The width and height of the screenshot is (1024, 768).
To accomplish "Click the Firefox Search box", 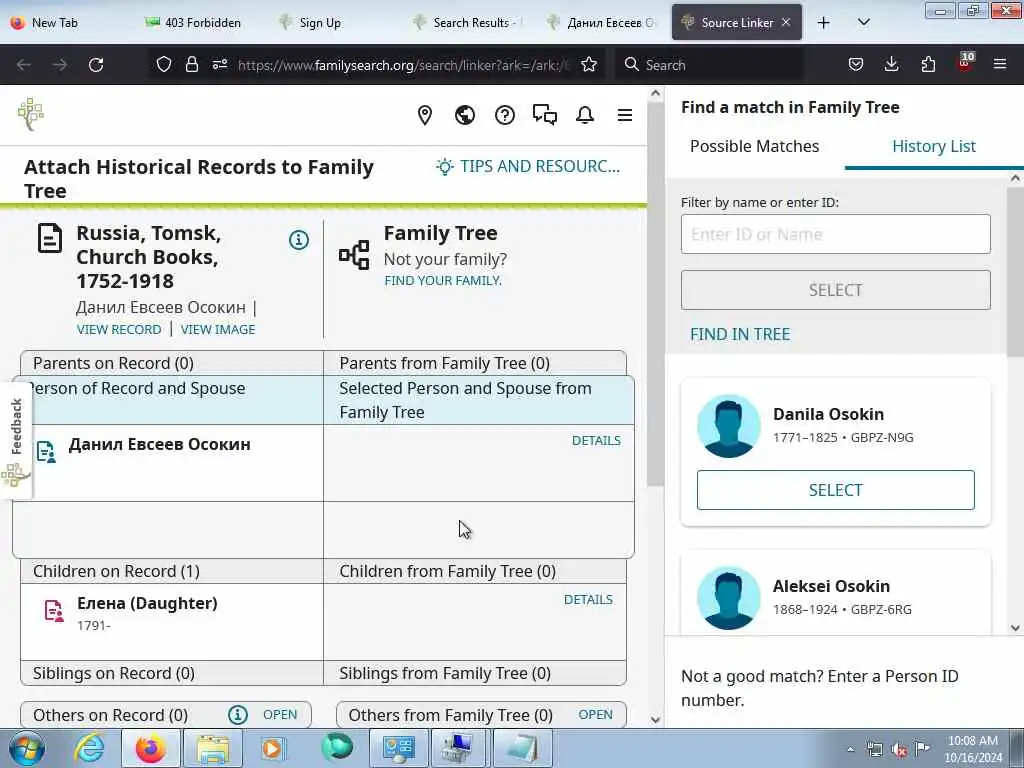I will coord(709,65).
